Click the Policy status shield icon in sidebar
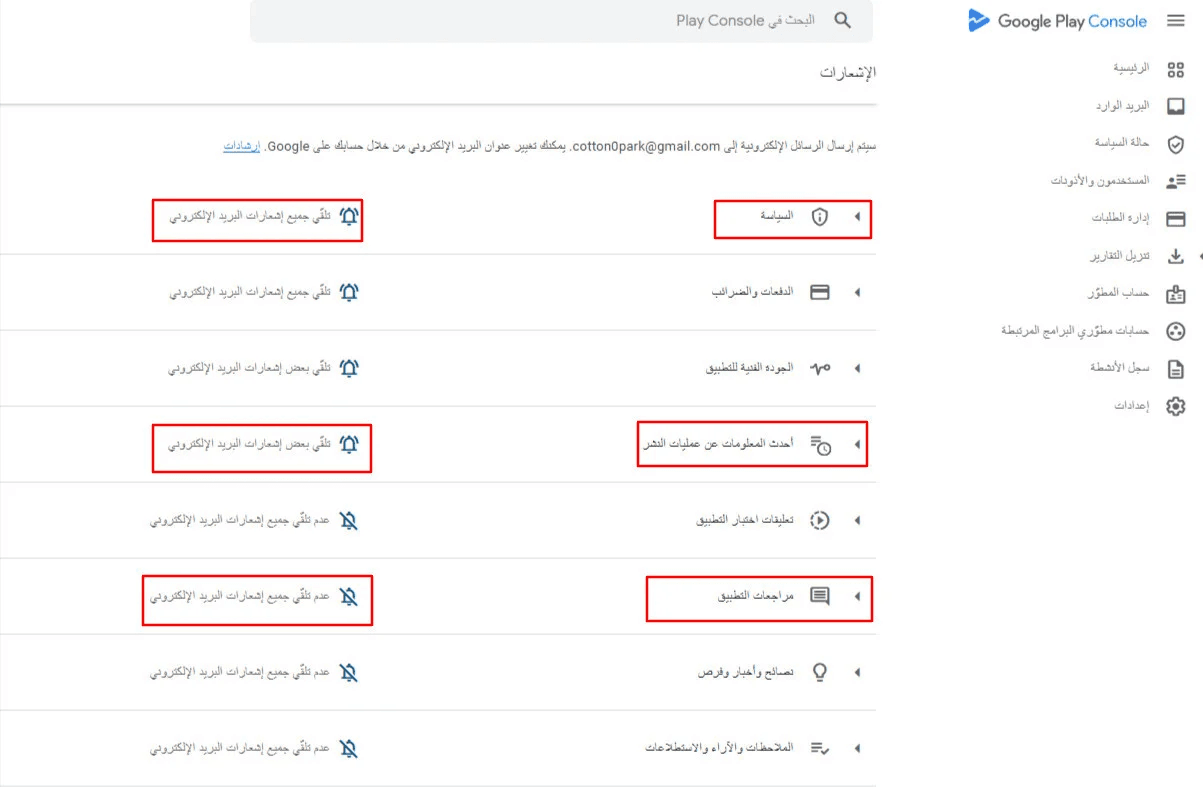The height and width of the screenshot is (787, 1203). point(1176,144)
